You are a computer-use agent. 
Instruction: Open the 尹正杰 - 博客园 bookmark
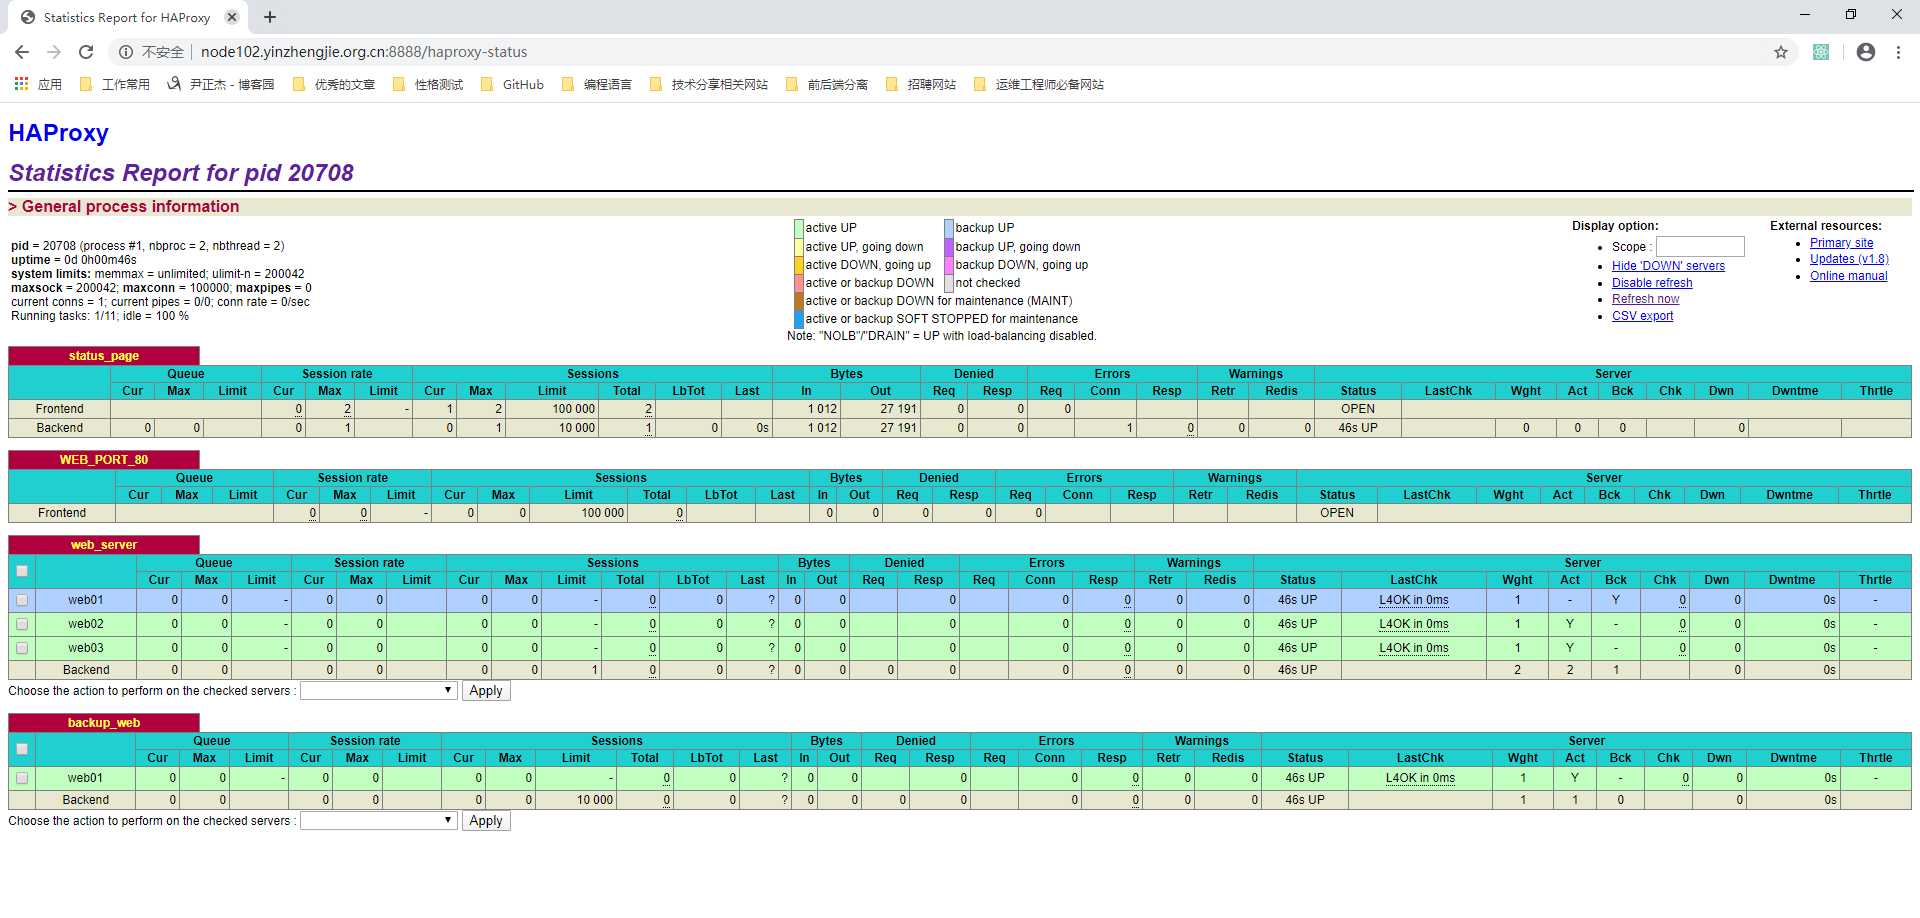pos(221,84)
